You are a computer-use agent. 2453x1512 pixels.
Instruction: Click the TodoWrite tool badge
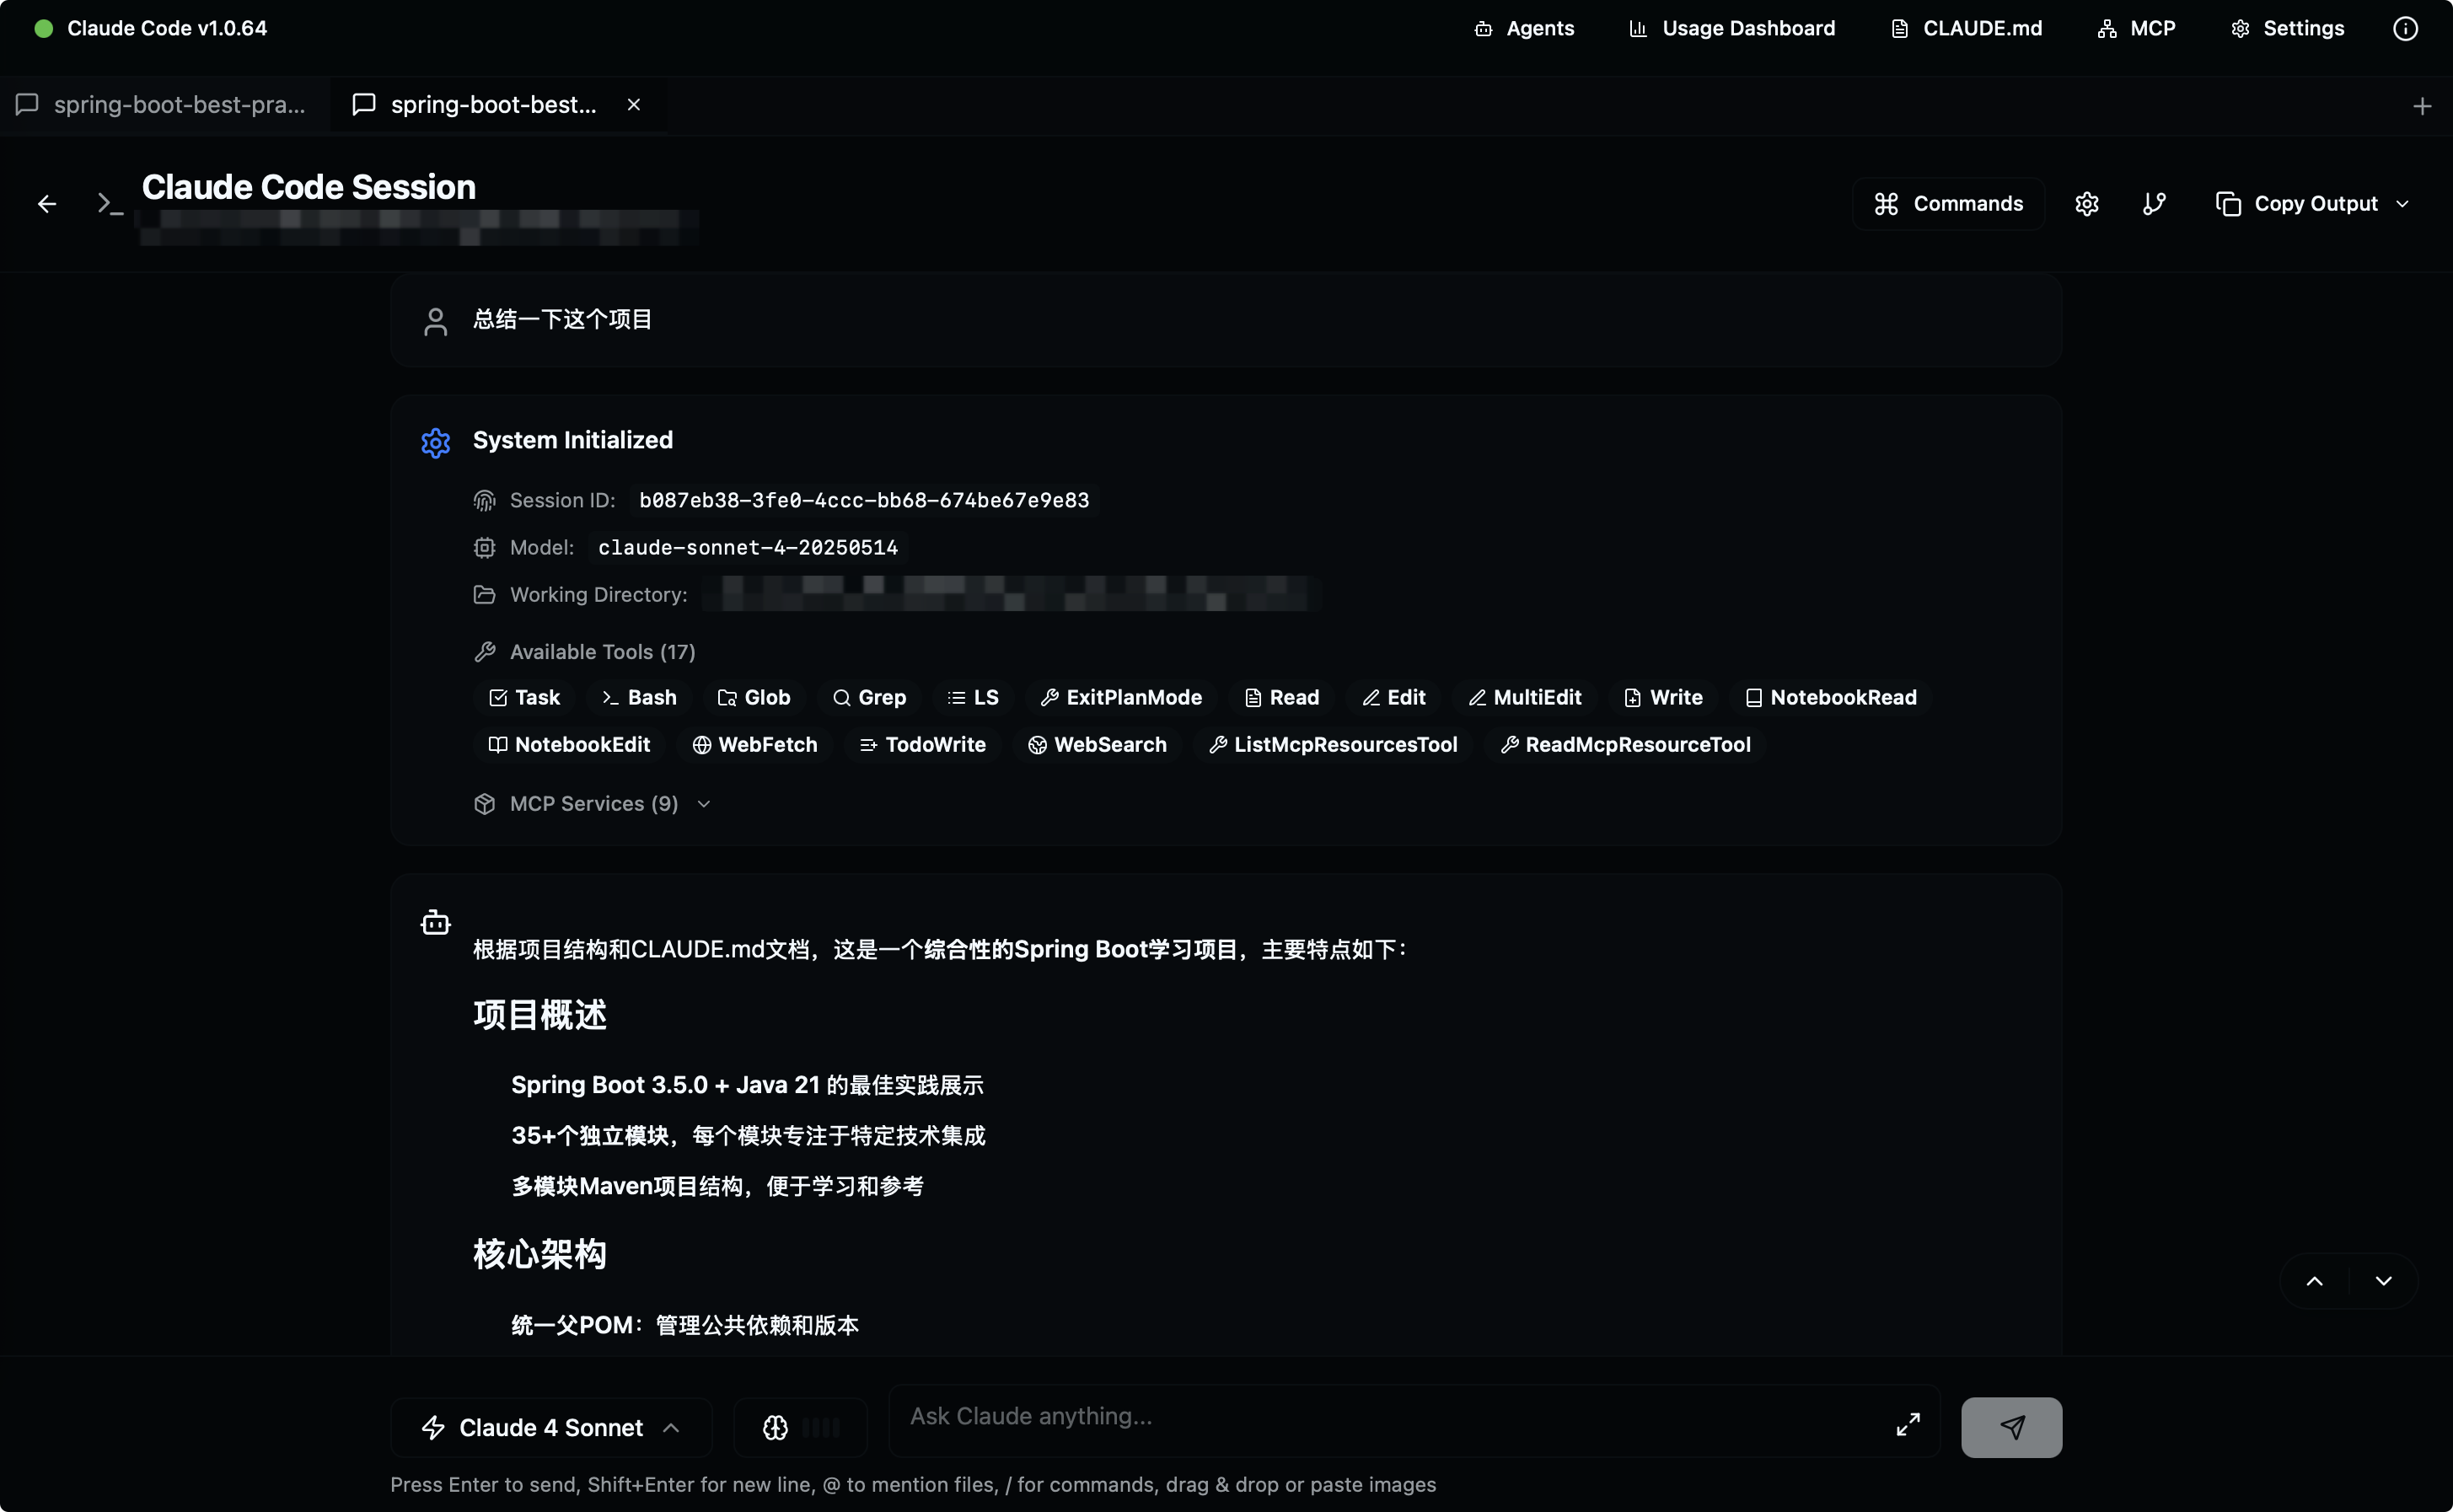[x=923, y=744]
